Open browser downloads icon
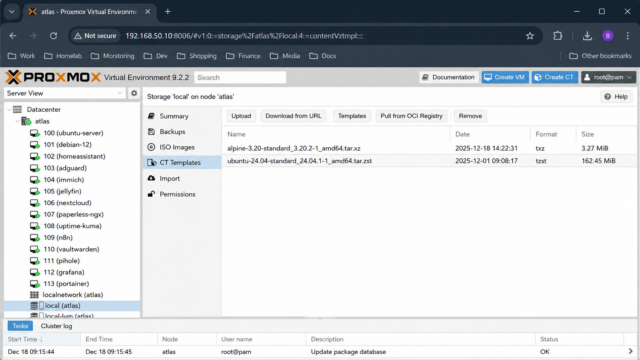The width and height of the screenshot is (640, 360). pyautogui.click(x=587, y=36)
